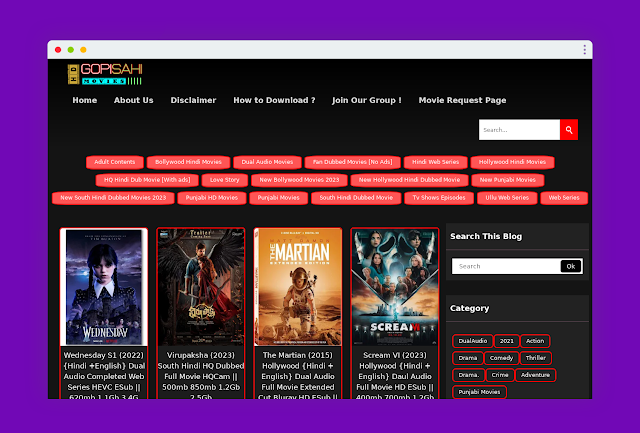
Task: Open Web Series category tag
Action: pyautogui.click(x=564, y=198)
